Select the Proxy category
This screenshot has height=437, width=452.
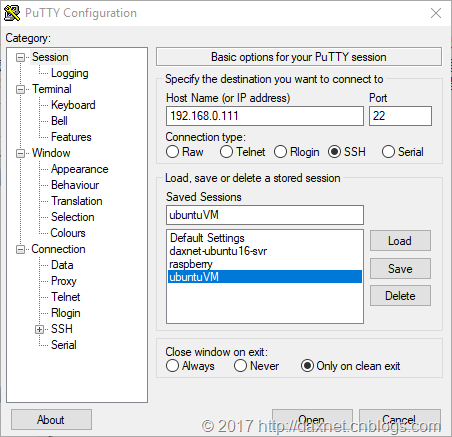(x=64, y=281)
